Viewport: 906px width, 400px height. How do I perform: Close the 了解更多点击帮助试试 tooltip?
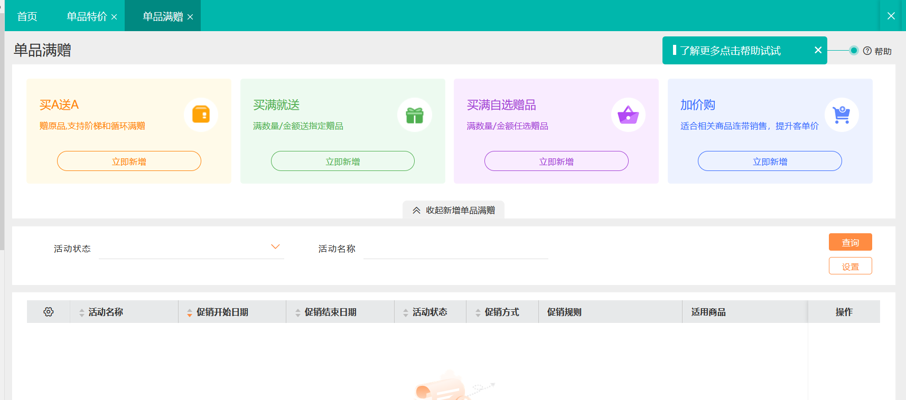point(818,50)
